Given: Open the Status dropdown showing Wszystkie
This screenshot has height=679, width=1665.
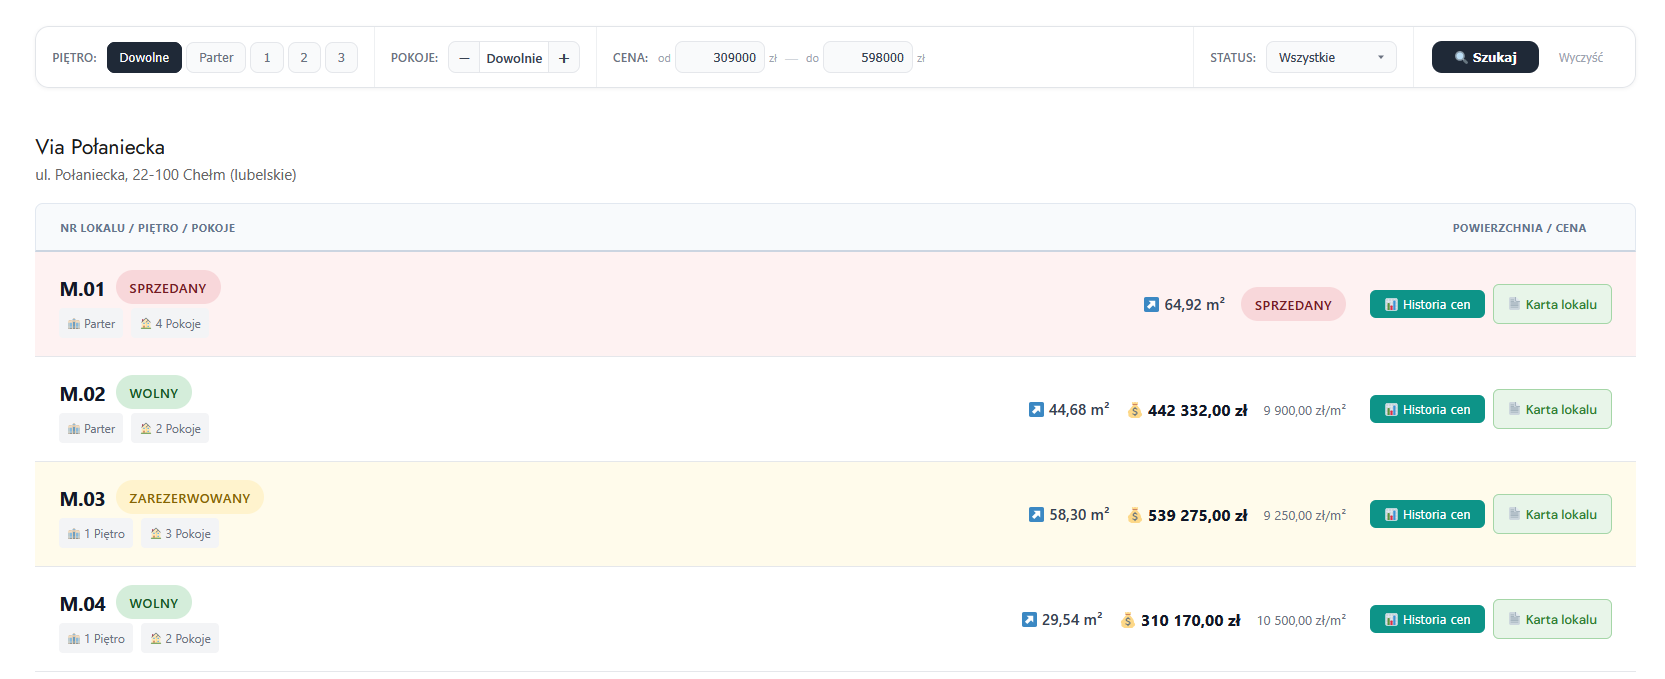Looking at the screenshot, I should pos(1330,58).
